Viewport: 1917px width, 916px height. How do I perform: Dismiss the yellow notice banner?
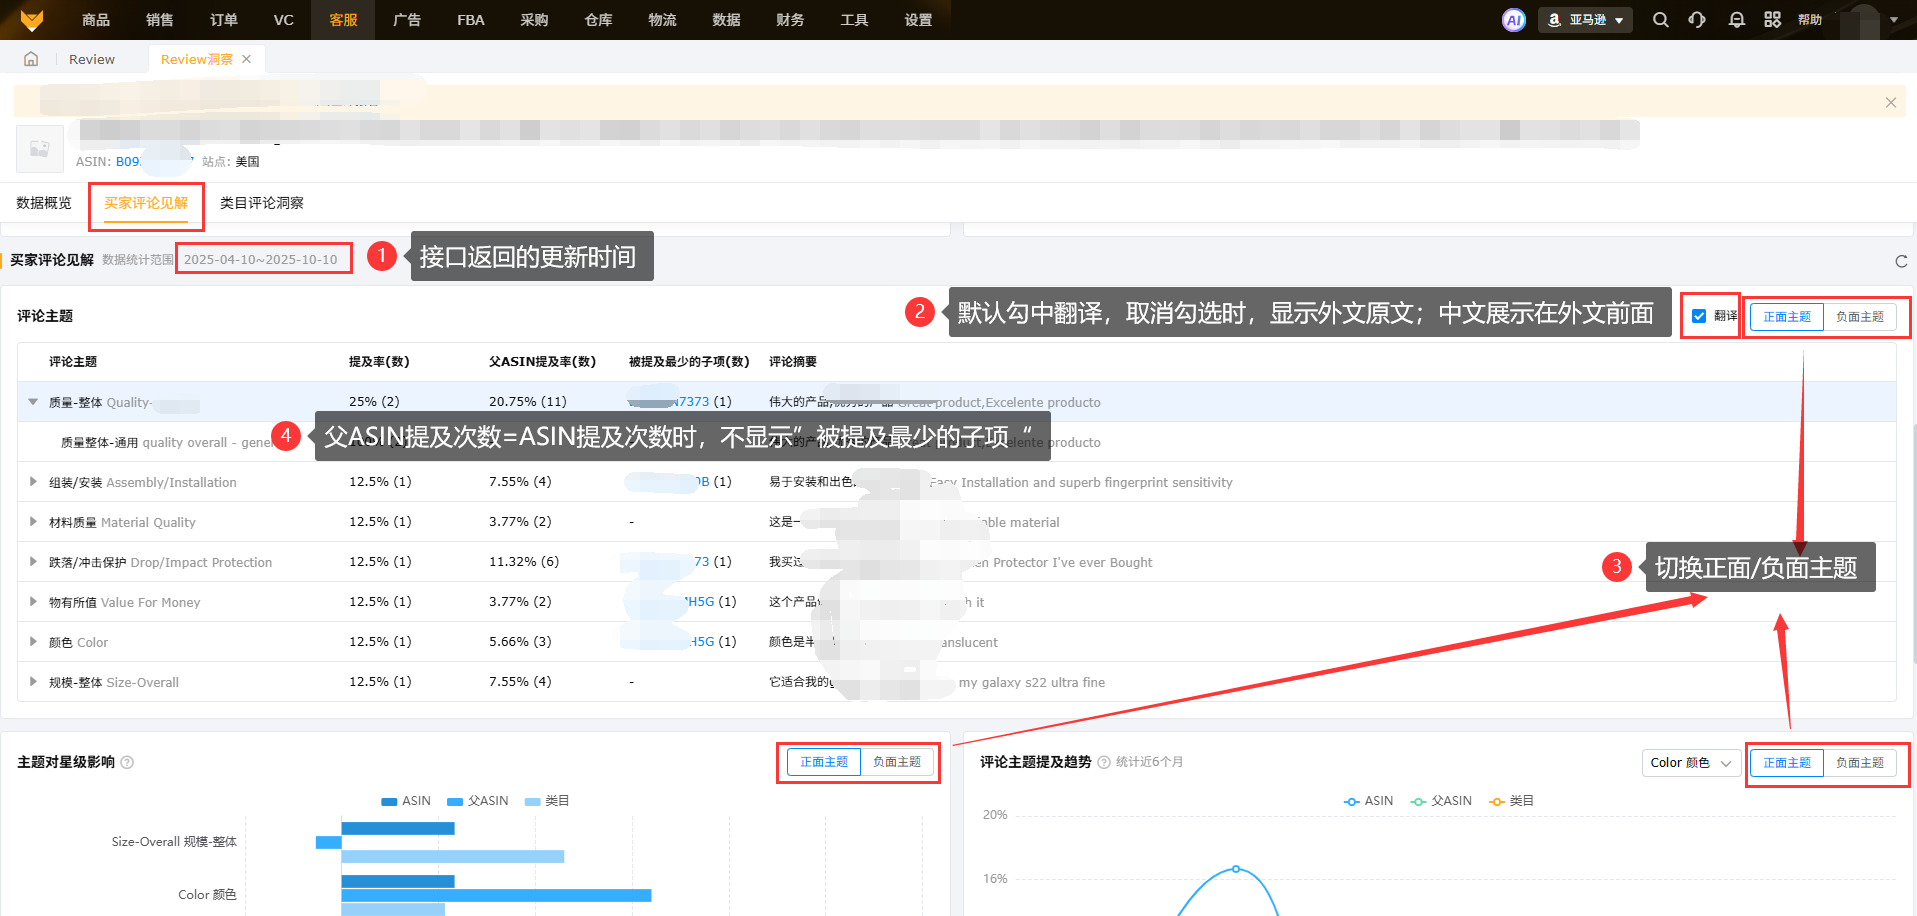tap(1890, 102)
